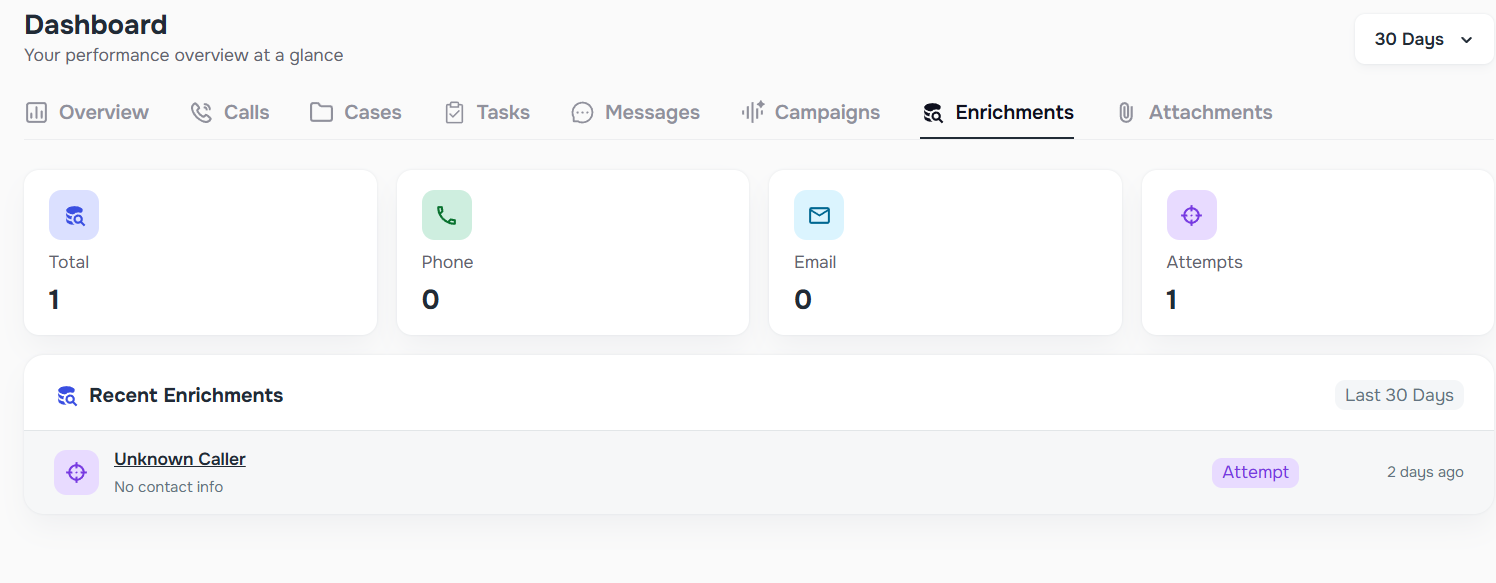Click the Cases folder icon
This screenshot has height=583, width=1496.
[x=321, y=112]
